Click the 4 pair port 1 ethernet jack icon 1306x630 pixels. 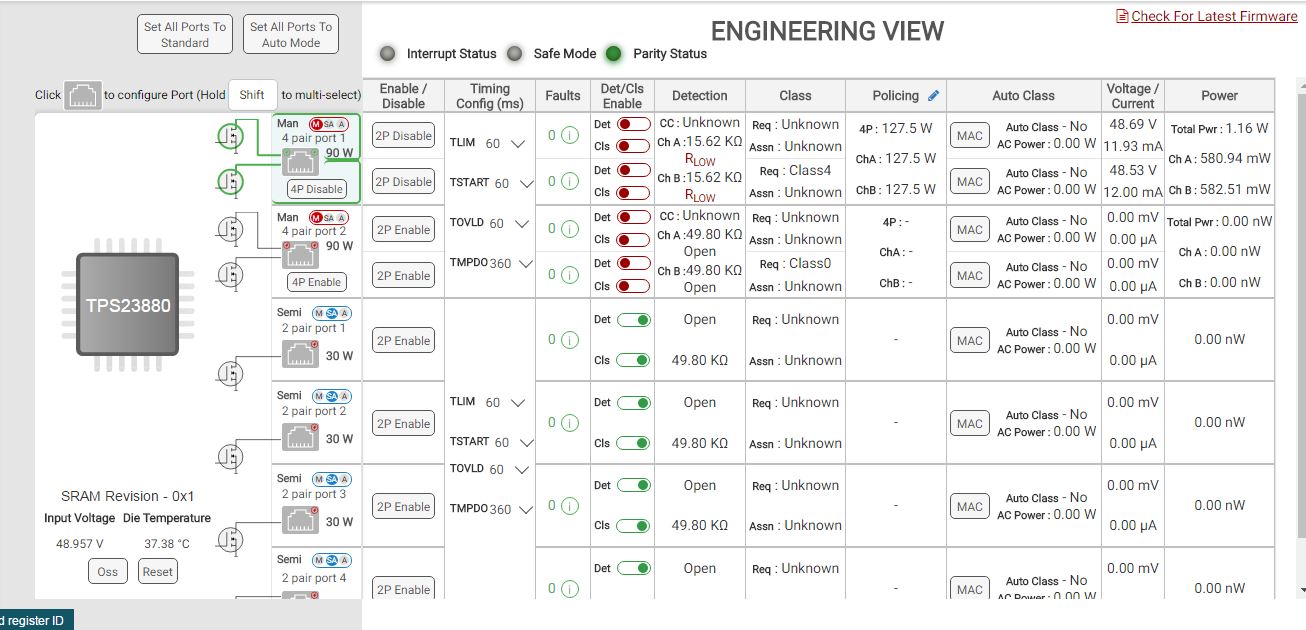click(x=302, y=160)
